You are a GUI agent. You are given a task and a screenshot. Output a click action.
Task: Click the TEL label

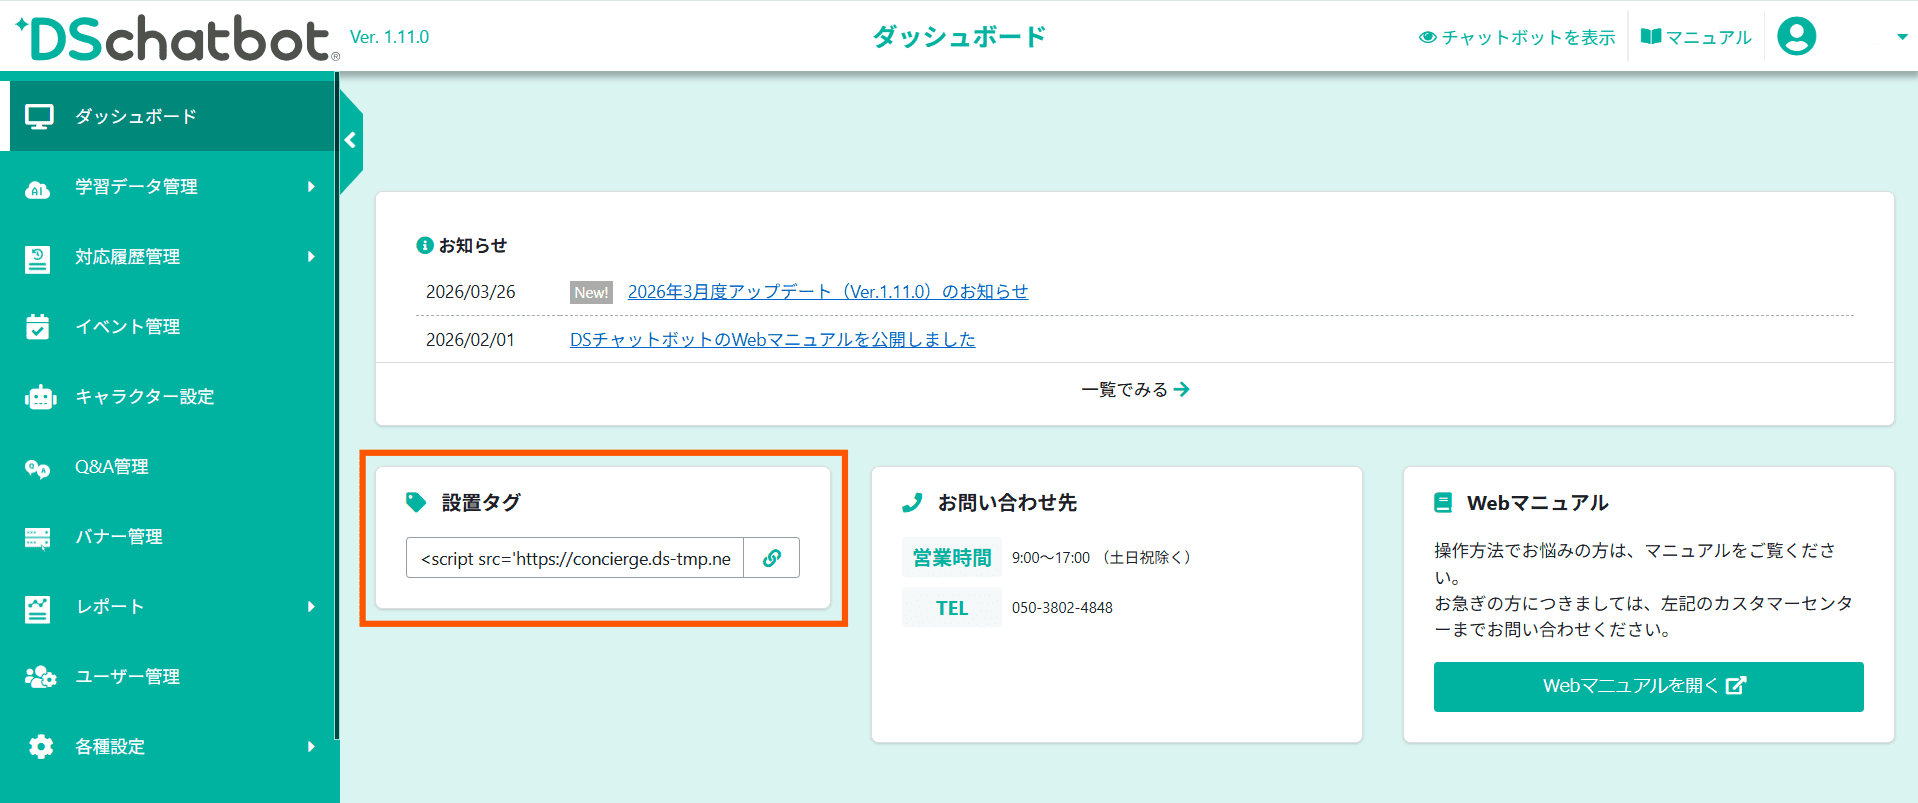[x=952, y=607]
